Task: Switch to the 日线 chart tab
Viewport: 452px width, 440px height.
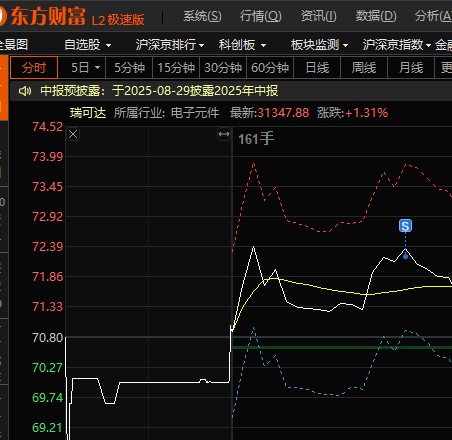Action: (317, 68)
